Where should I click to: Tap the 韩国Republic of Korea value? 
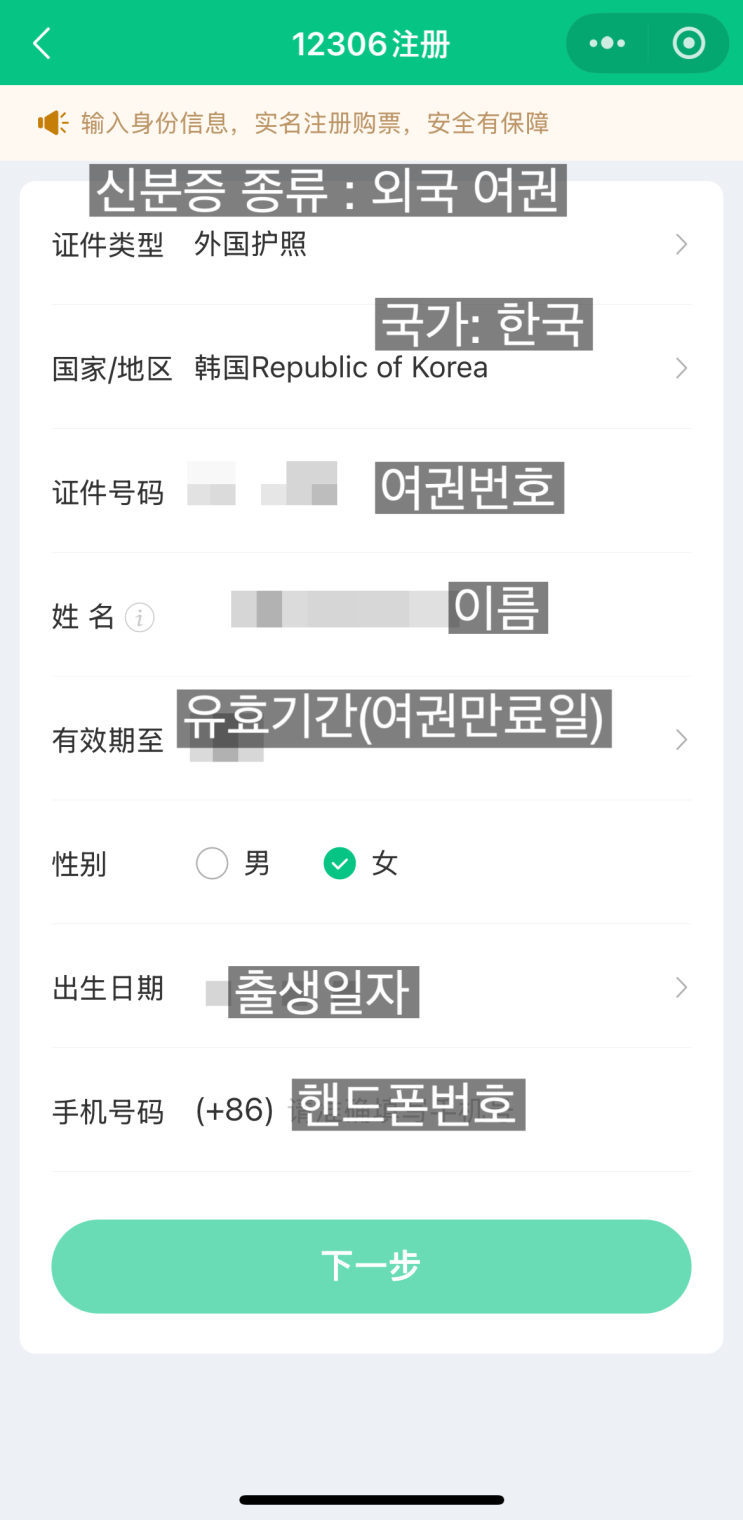tap(341, 368)
